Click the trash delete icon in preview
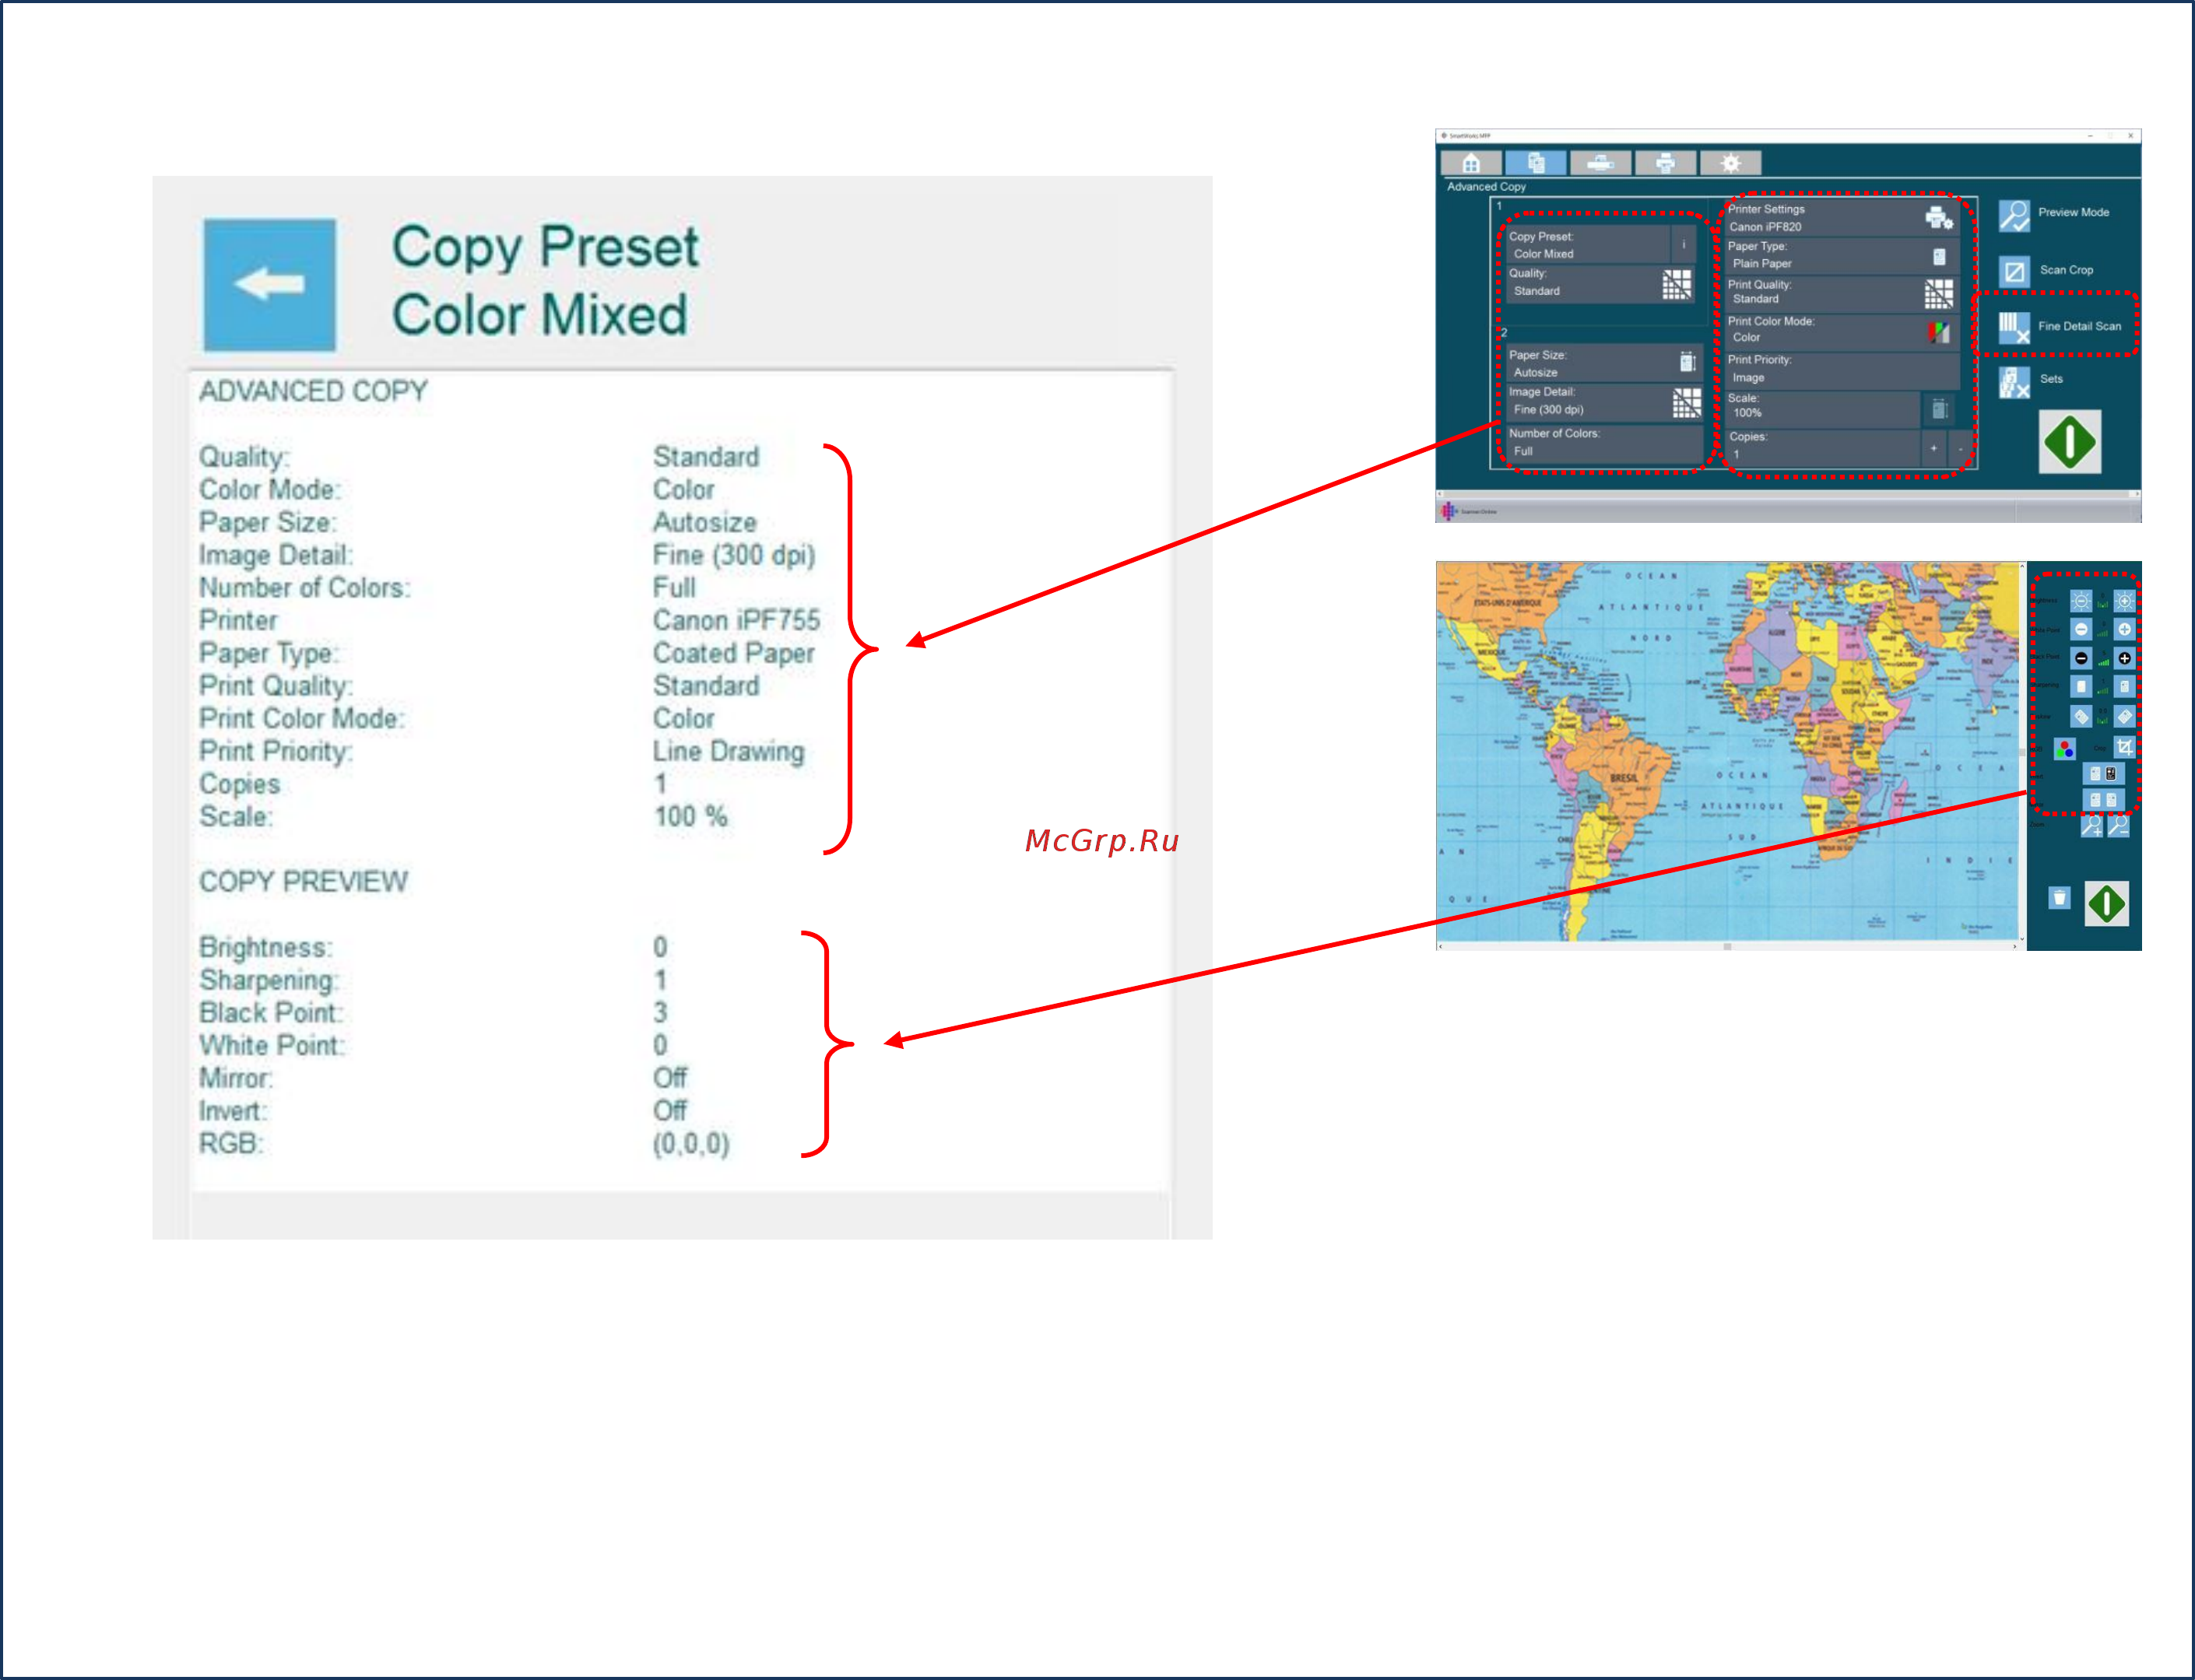2195x1680 pixels. [x=2059, y=898]
